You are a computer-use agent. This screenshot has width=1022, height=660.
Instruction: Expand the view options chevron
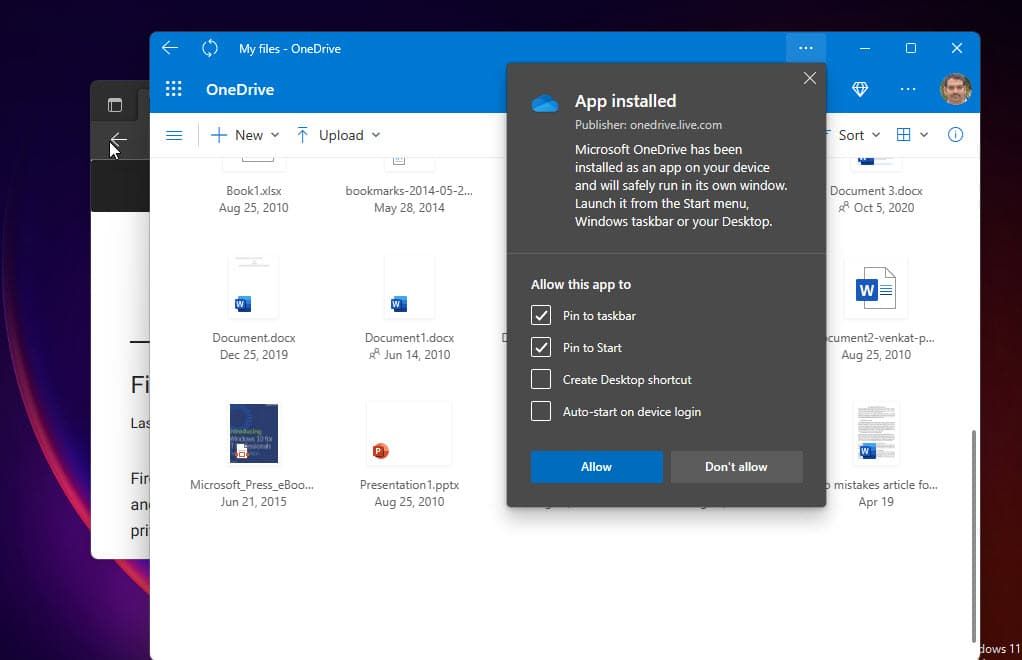pyautogui.click(x=924, y=135)
